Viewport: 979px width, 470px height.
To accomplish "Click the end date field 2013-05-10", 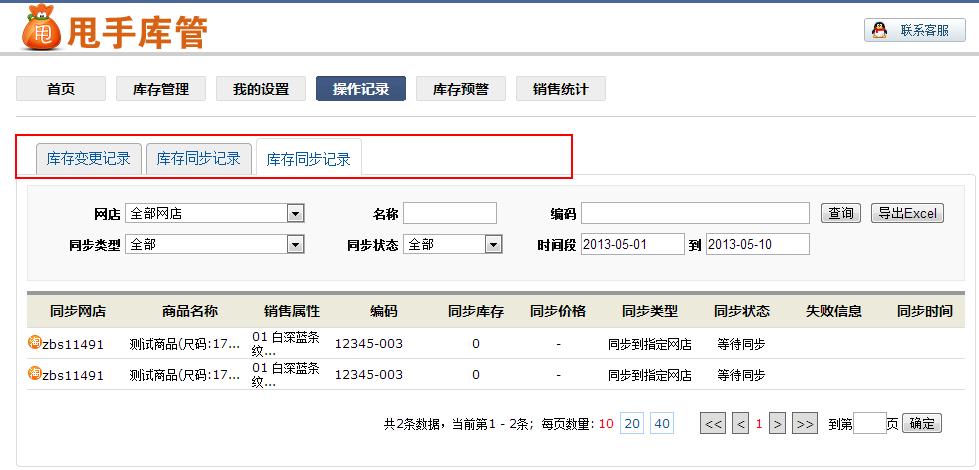I will [758, 244].
